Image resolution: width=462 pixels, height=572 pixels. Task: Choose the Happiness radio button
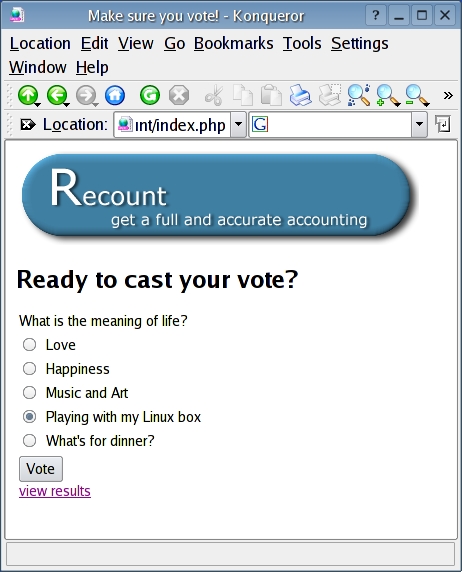point(29,368)
